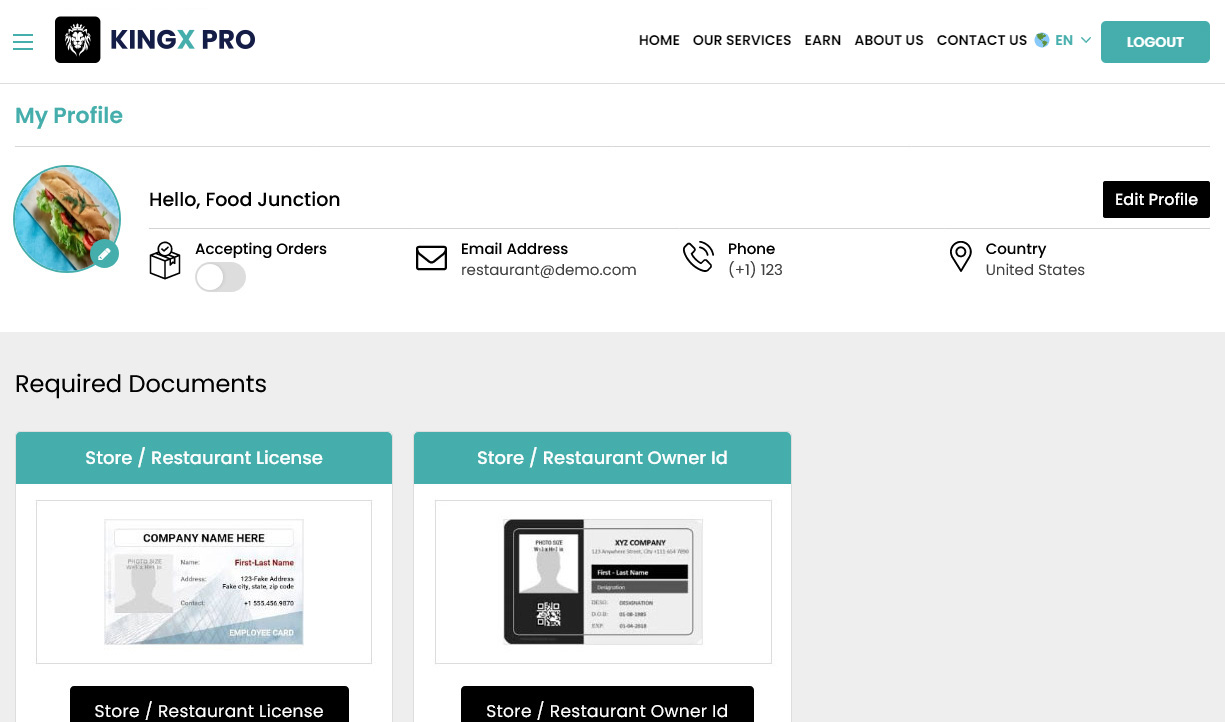Click the KINGX PRO brand name
Image resolution: width=1225 pixels, height=722 pixels.
tap(182, 40)
